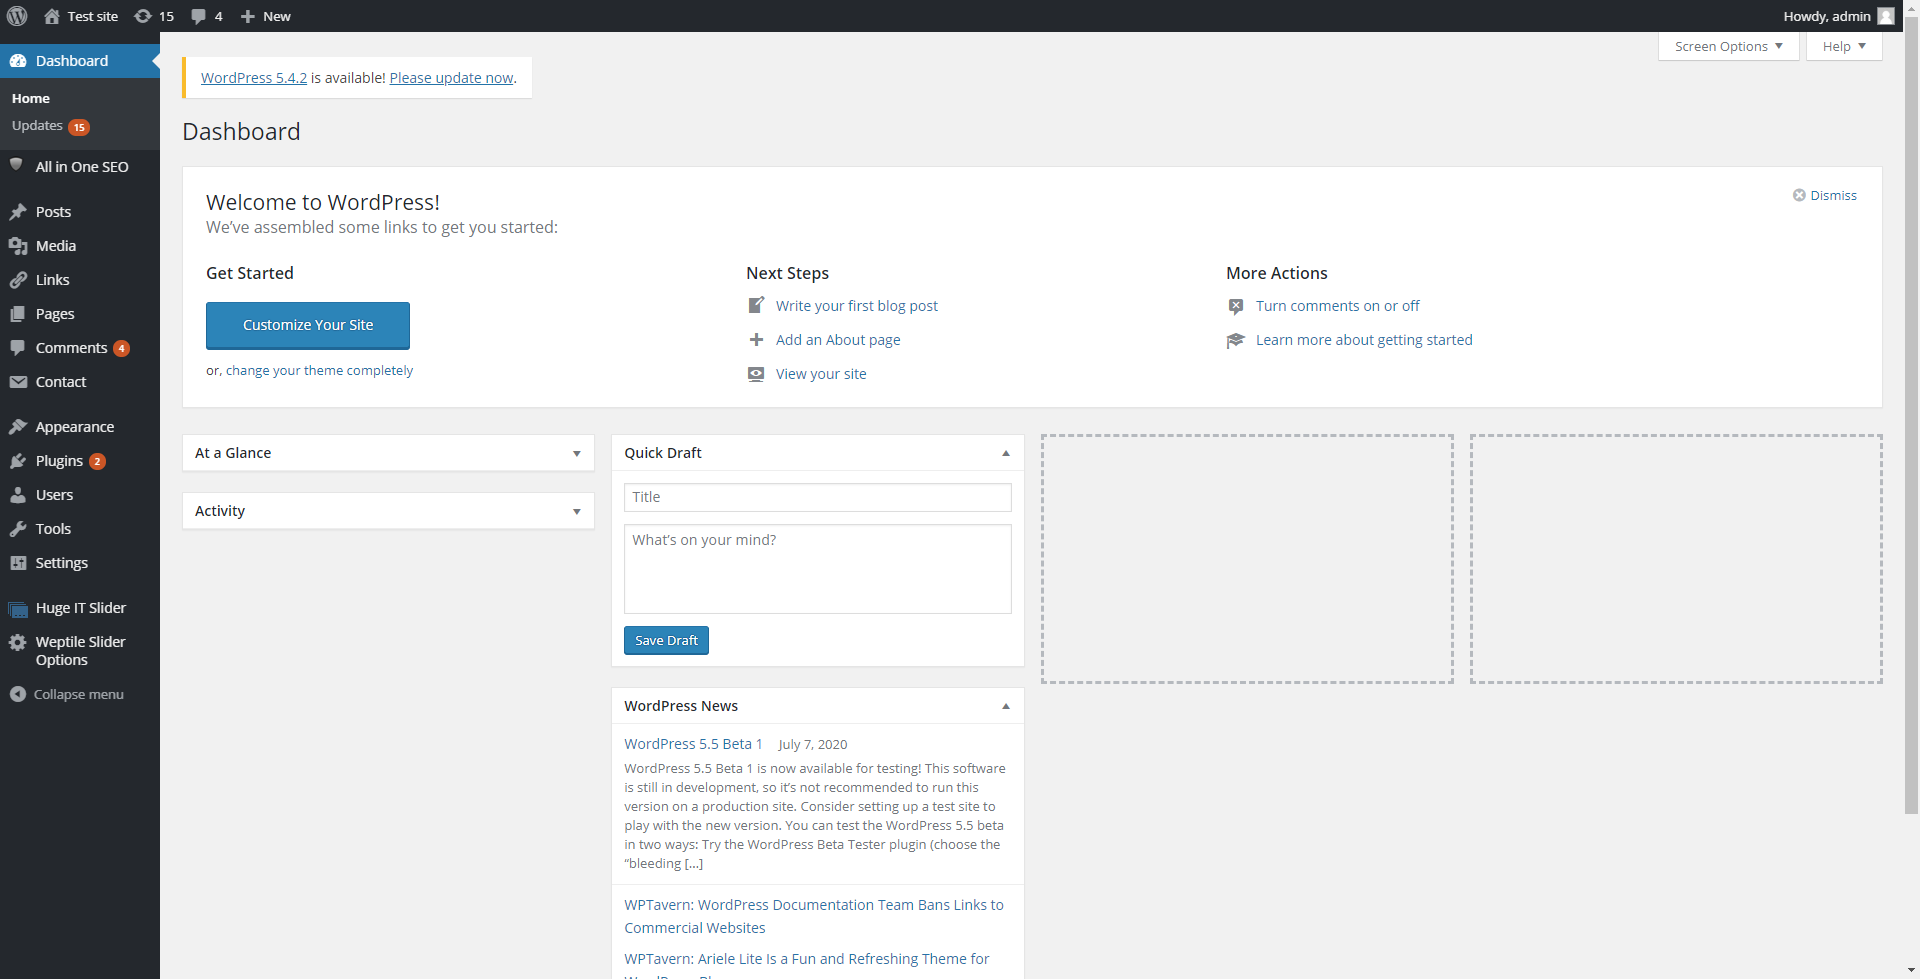1920x979 pixels.
Task: Click the admin avatar icon
Action: 1886,16
